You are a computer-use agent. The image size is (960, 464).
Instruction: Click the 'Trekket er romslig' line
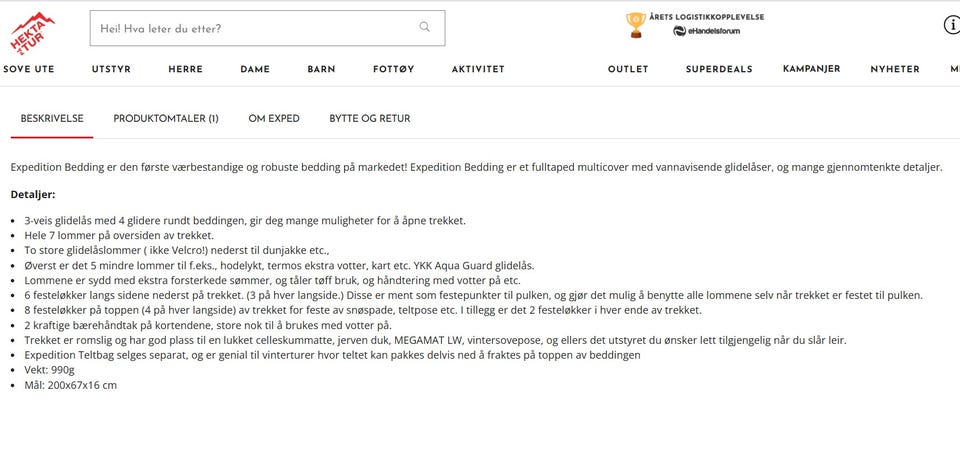click(435, 340)
